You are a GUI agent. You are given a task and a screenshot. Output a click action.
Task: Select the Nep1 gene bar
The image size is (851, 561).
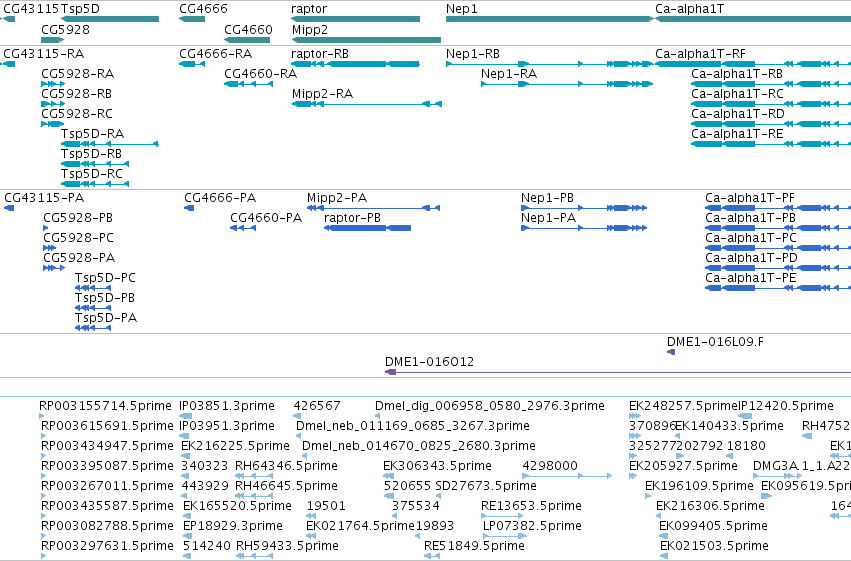[549, 19]
